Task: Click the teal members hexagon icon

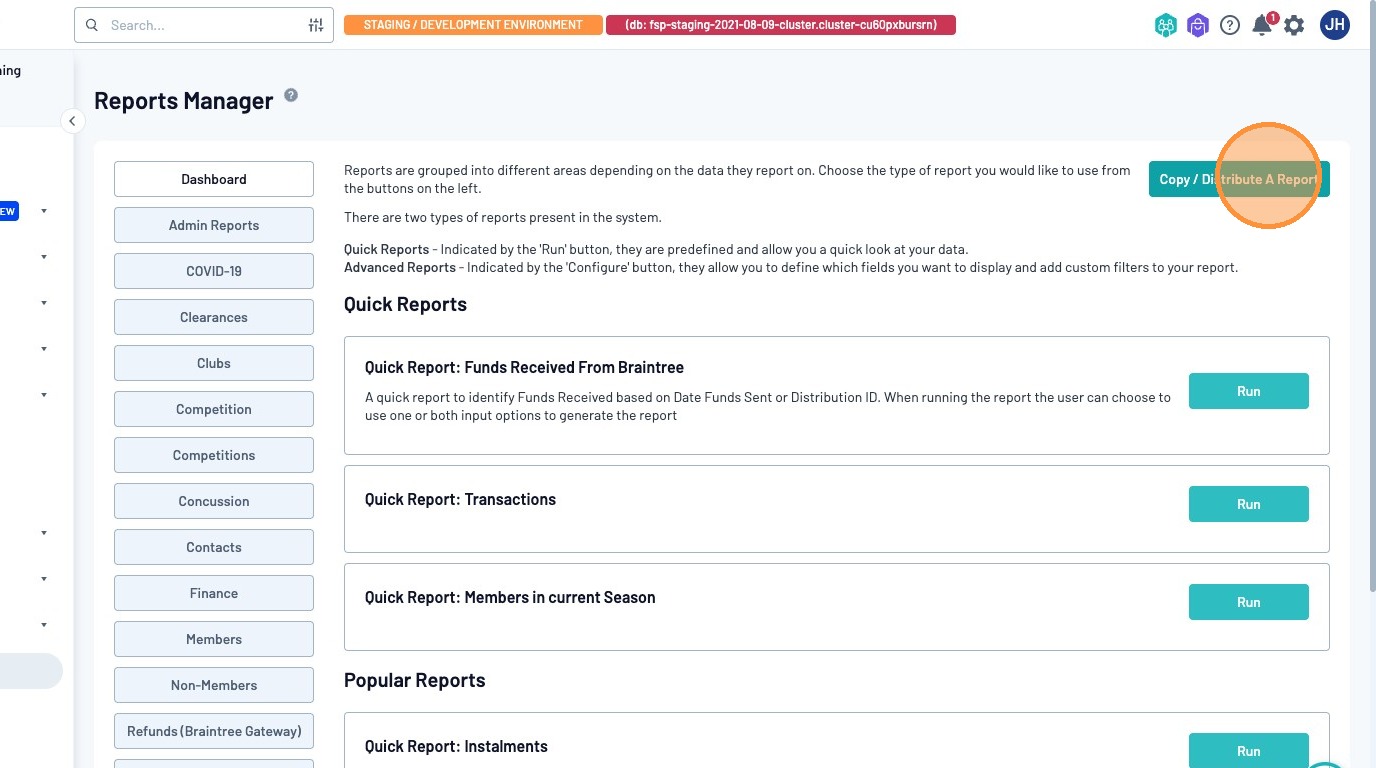Action: point(1165,26)
